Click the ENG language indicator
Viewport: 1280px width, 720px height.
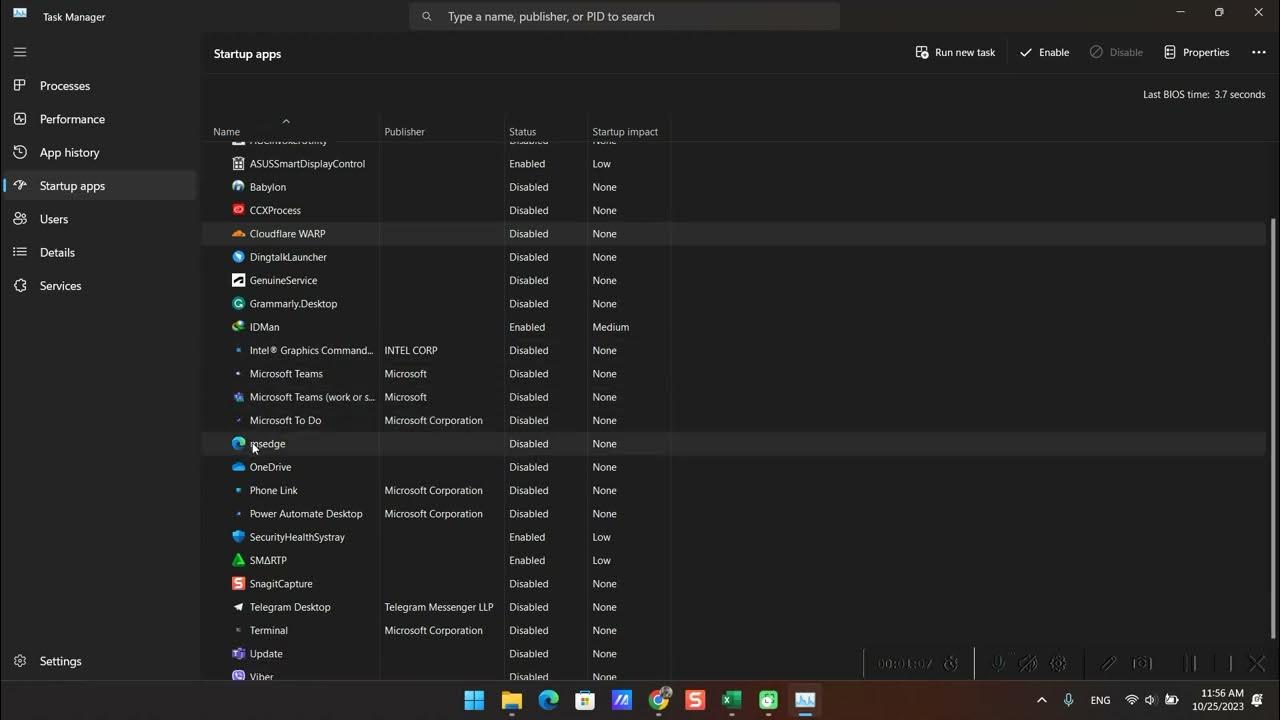coord(1100,700)
